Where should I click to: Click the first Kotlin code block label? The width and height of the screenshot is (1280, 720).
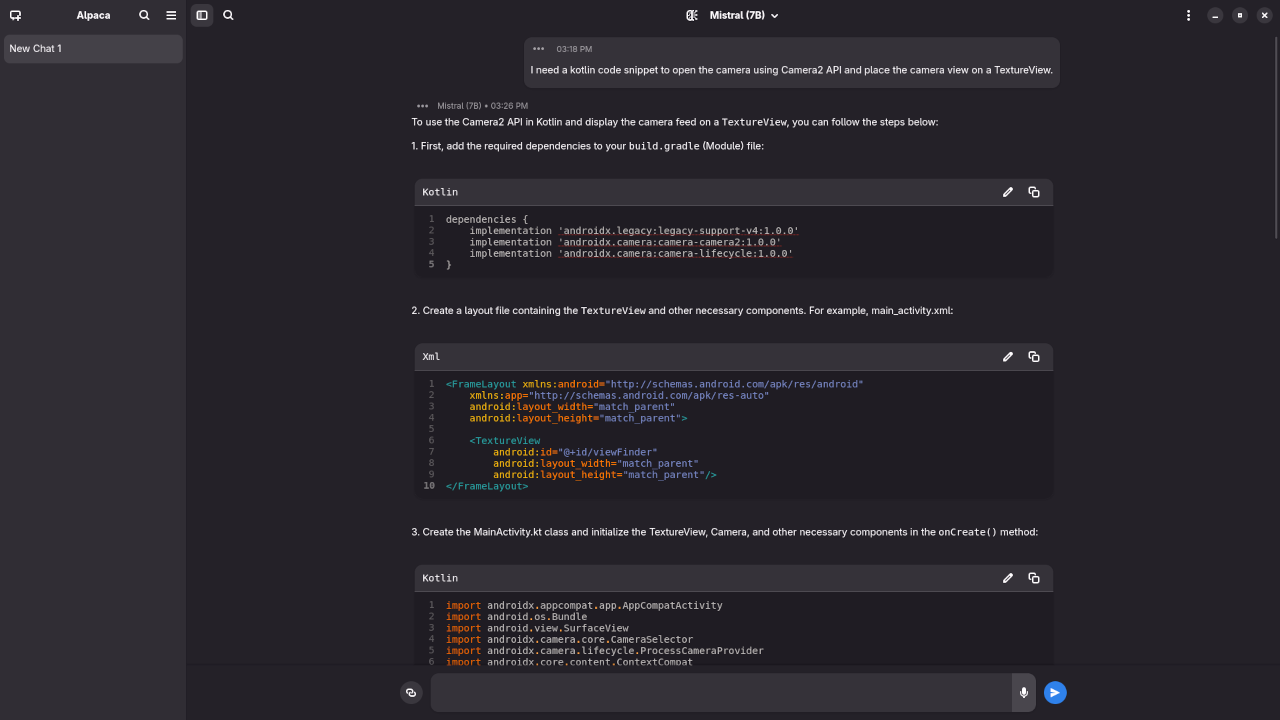(440, 192)
